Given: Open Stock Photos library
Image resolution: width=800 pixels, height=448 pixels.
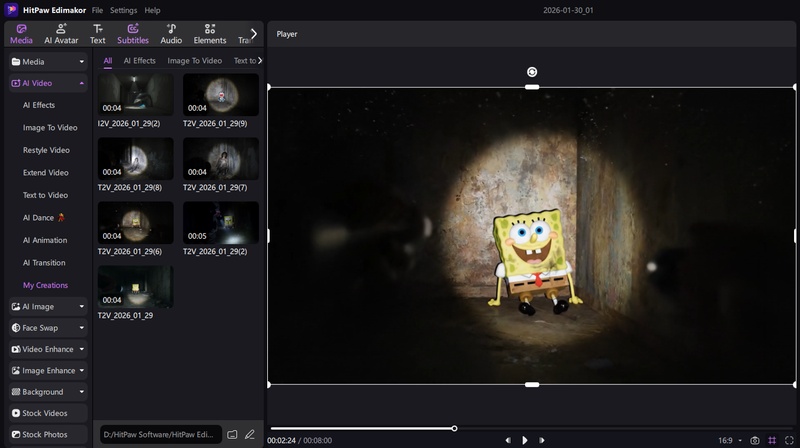Looking at the screenshot, I should coord(48,435).
